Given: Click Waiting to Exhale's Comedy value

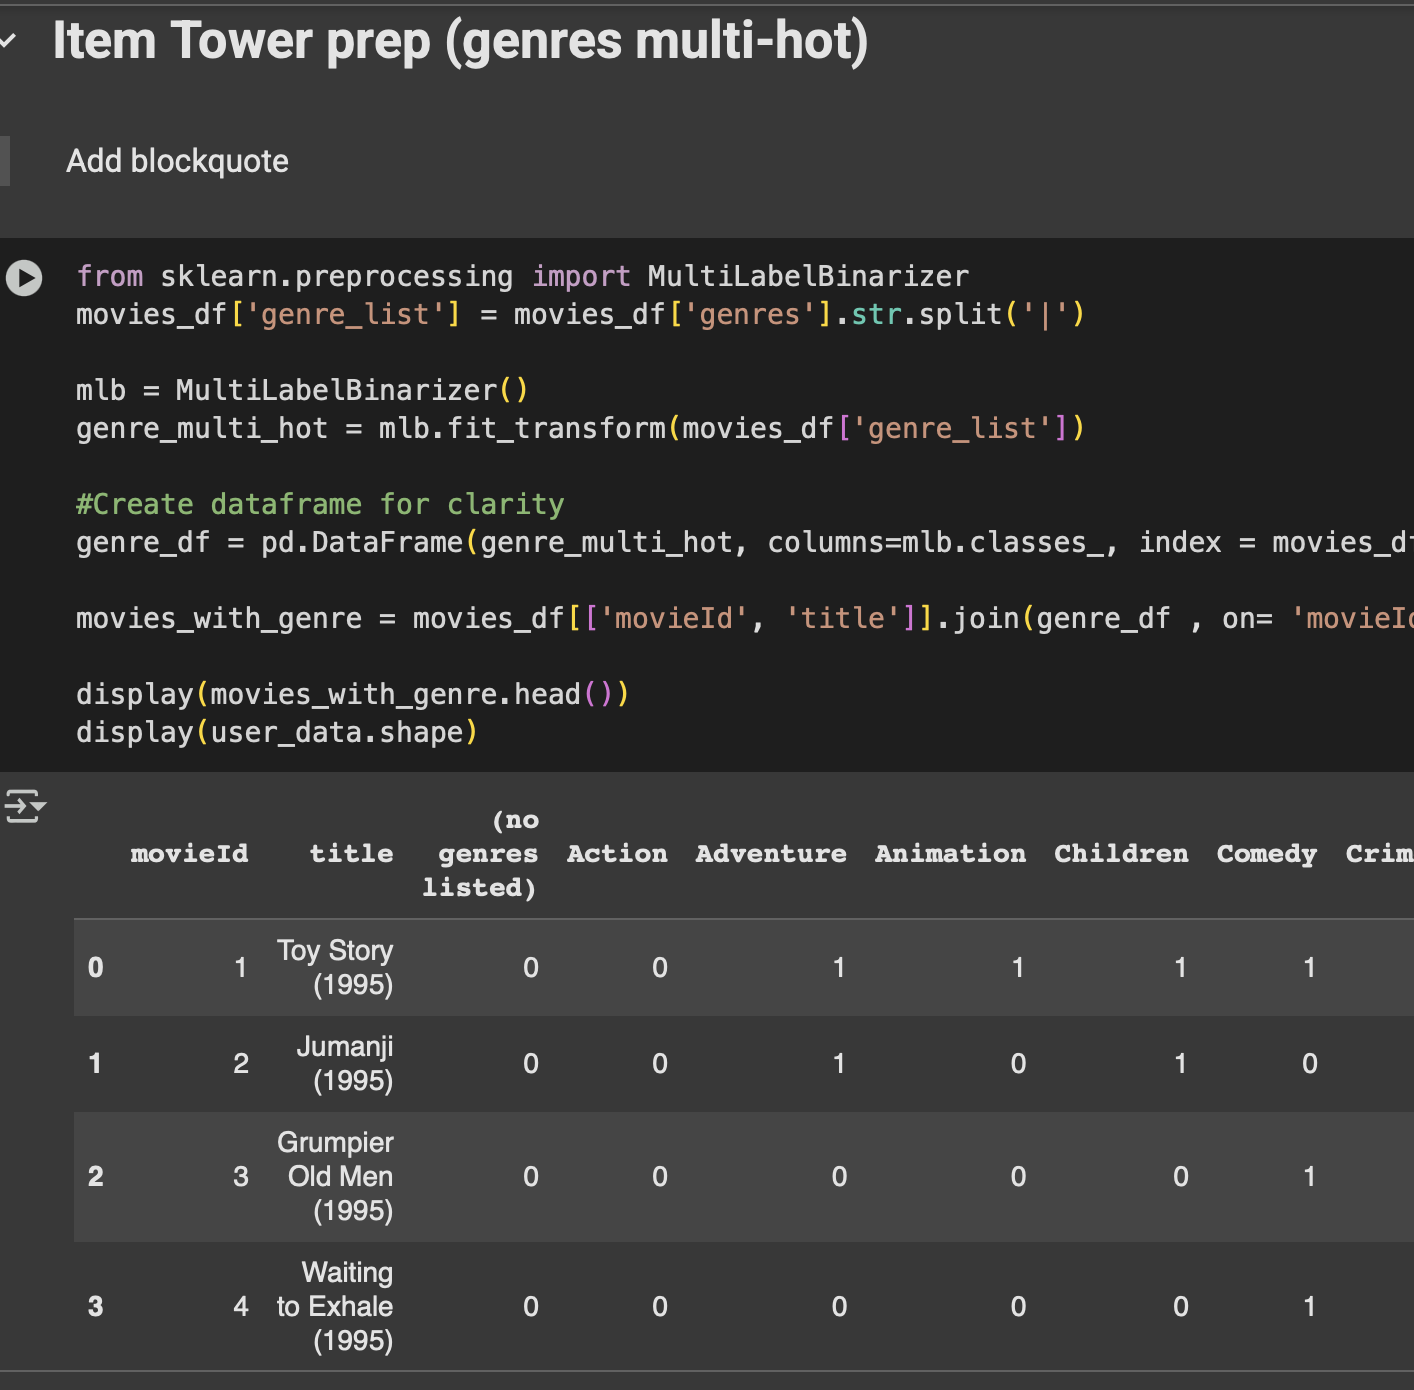Looking at the screenshot, I should pyautogui.click(x=1309, y=1306).
